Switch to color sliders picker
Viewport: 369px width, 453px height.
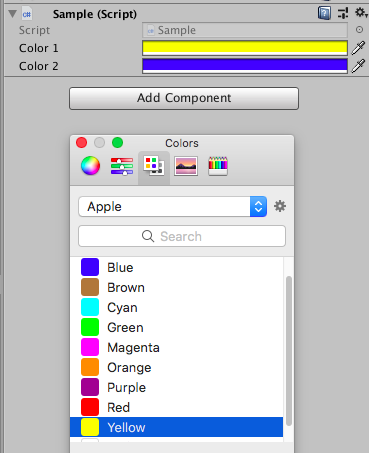point(122,166)
